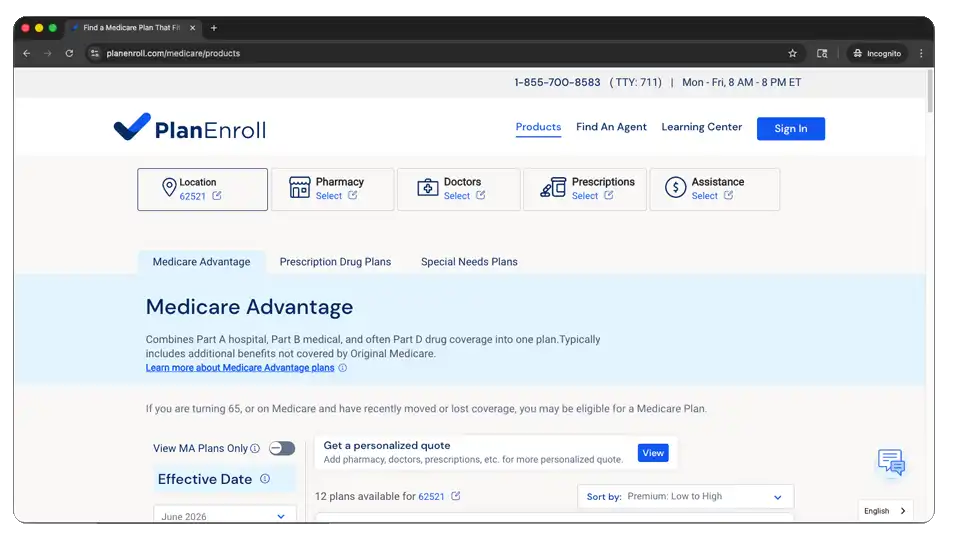Click site info icon in address bar
This screenshot has height=540, width=960.
tap(94, 53)
